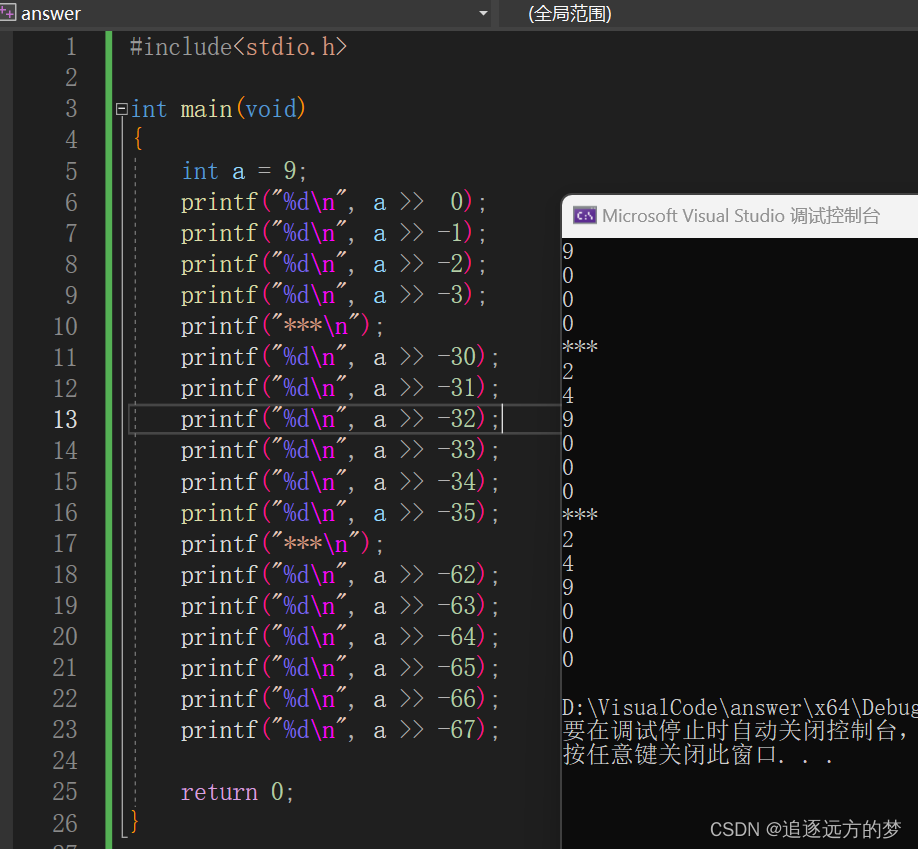Click the closing brace on line 26
The image size is (918, 849).
pos(135,821)
